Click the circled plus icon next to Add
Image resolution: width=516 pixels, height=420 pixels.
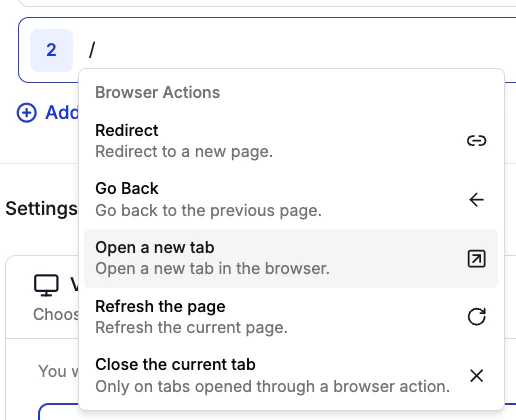tap(26, 113)
